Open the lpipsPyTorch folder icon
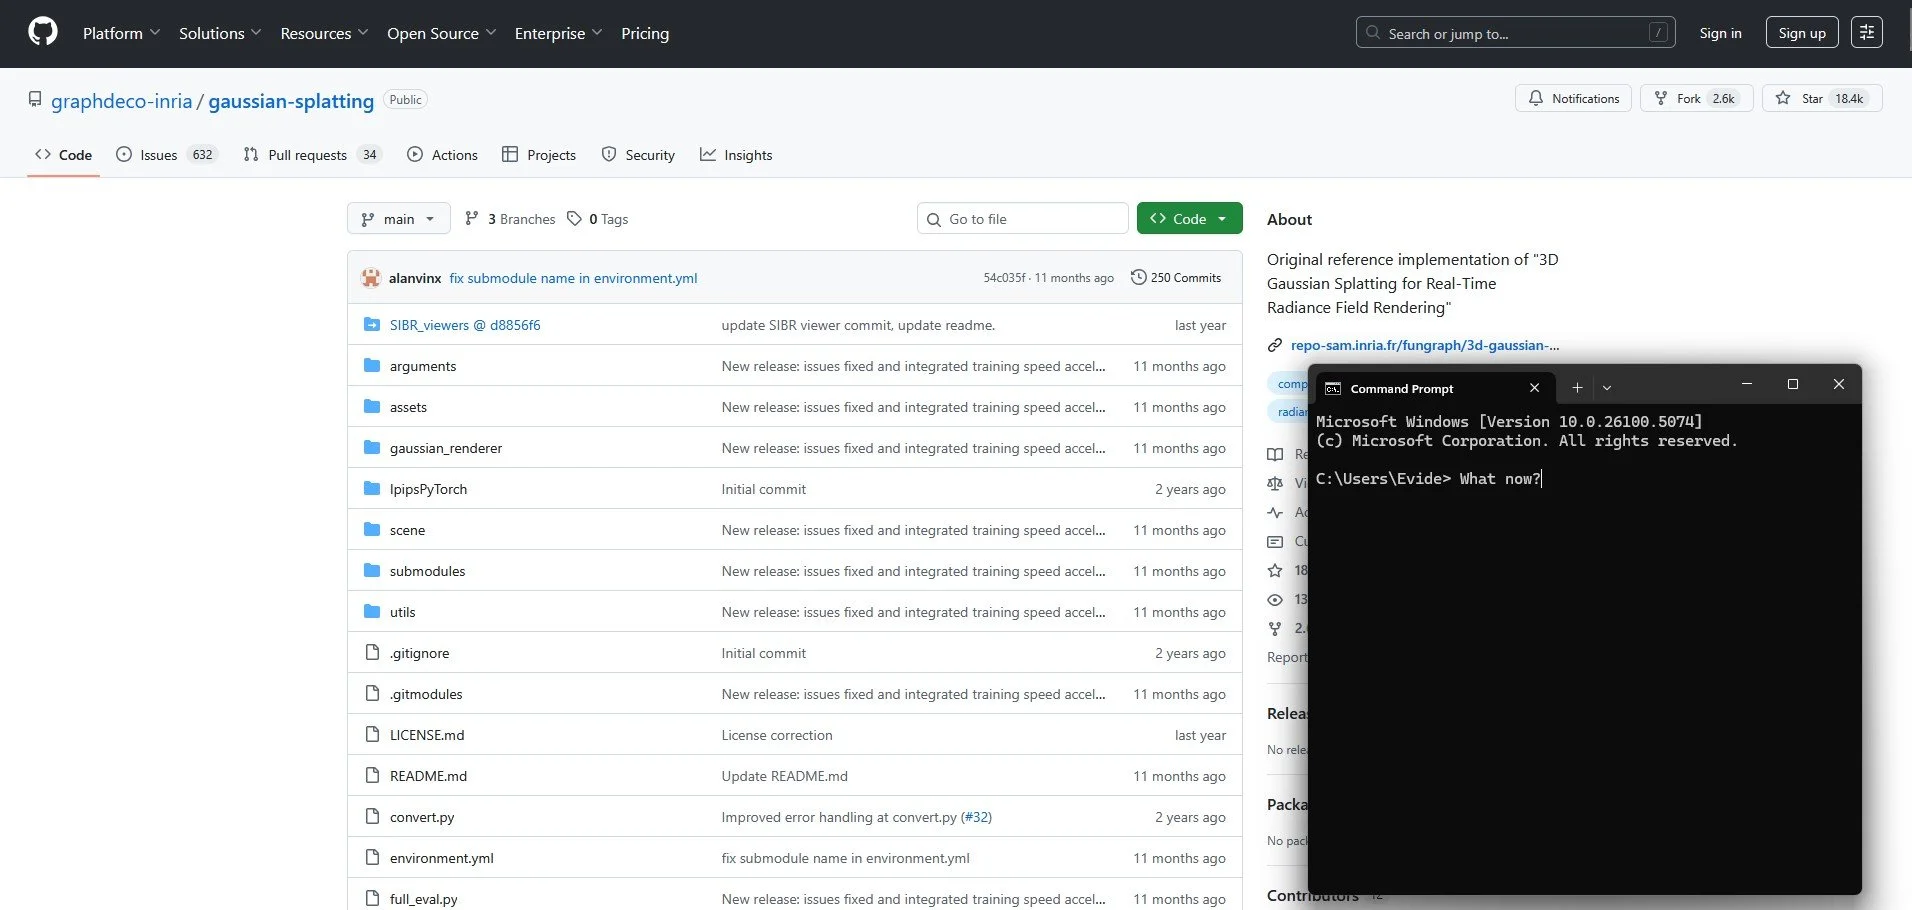The image size is (1912, 910). (372, 489)
